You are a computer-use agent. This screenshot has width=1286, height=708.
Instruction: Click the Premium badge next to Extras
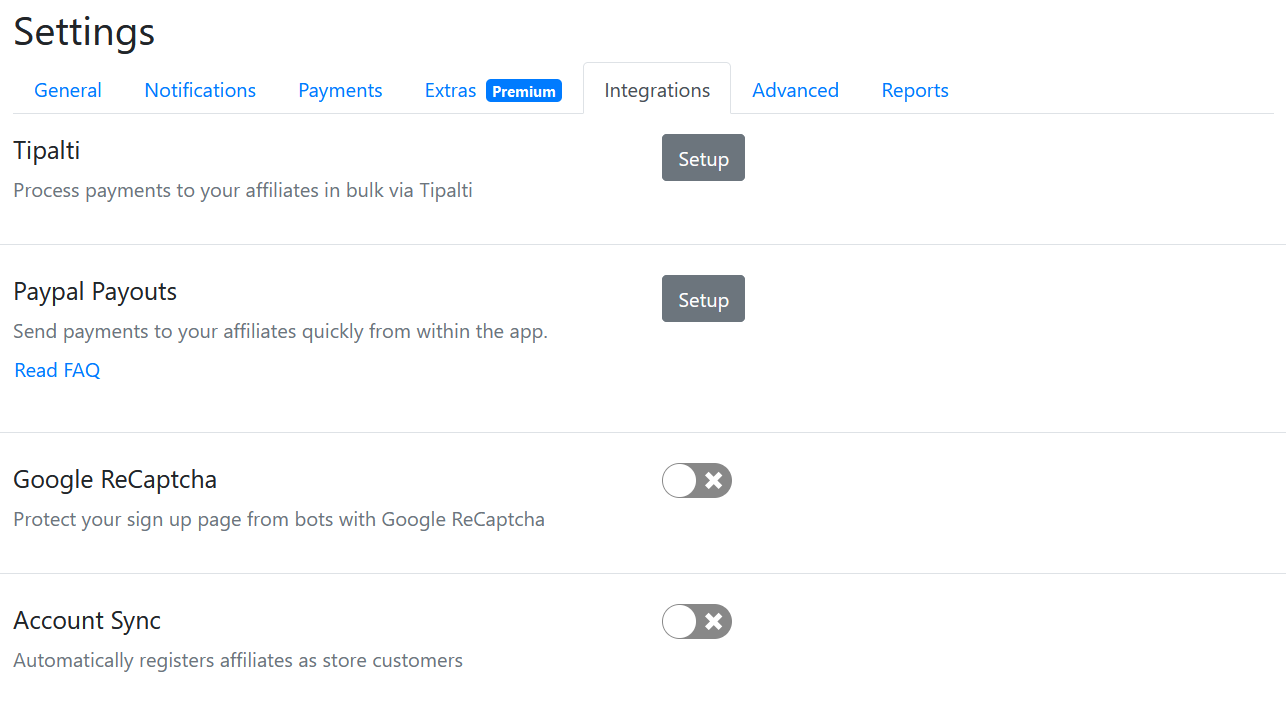(524, 91)
